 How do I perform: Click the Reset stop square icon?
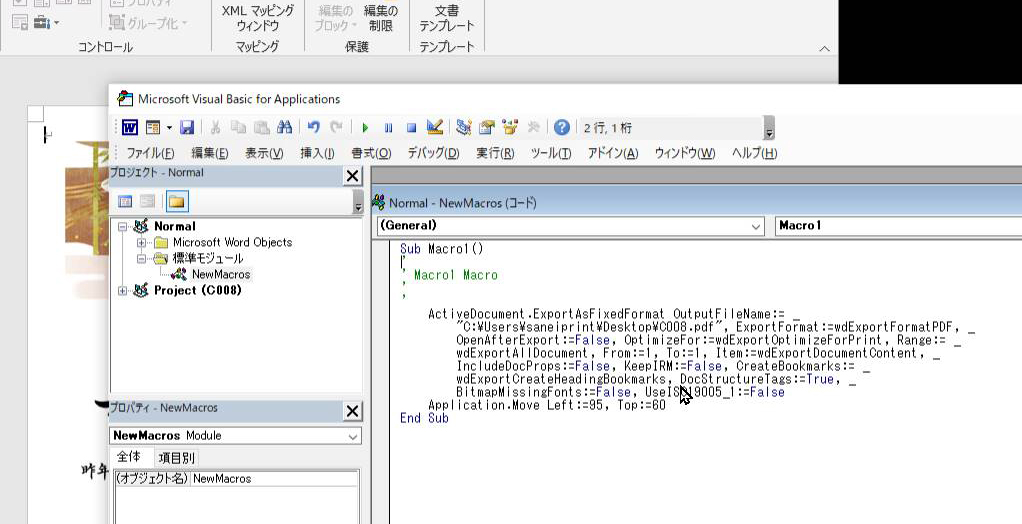pos(411,128)
